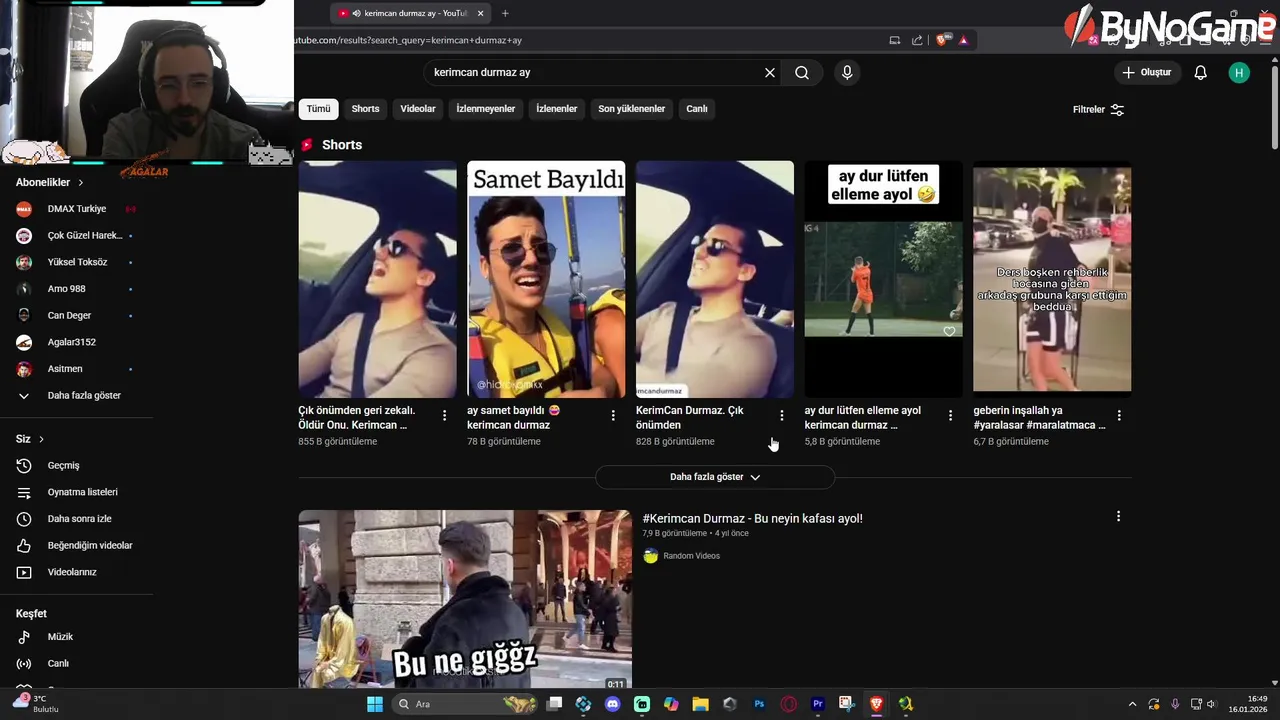The height and width of the screenshot is (720, 1280).
Task: Open the account avatar menu
Action: [1239, 73]
